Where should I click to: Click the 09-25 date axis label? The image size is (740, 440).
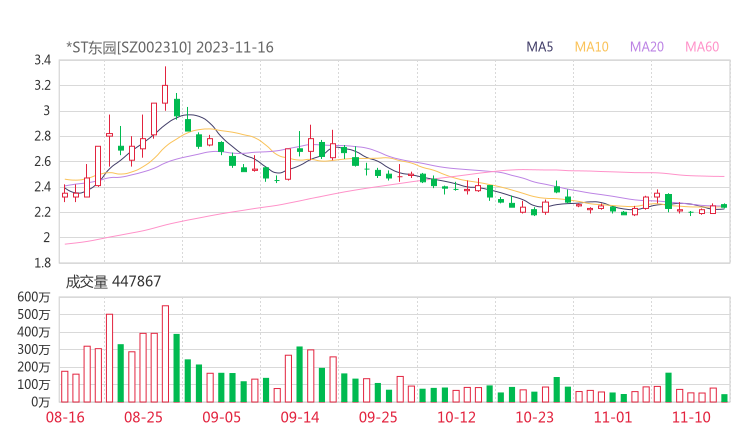click(378, 417)
